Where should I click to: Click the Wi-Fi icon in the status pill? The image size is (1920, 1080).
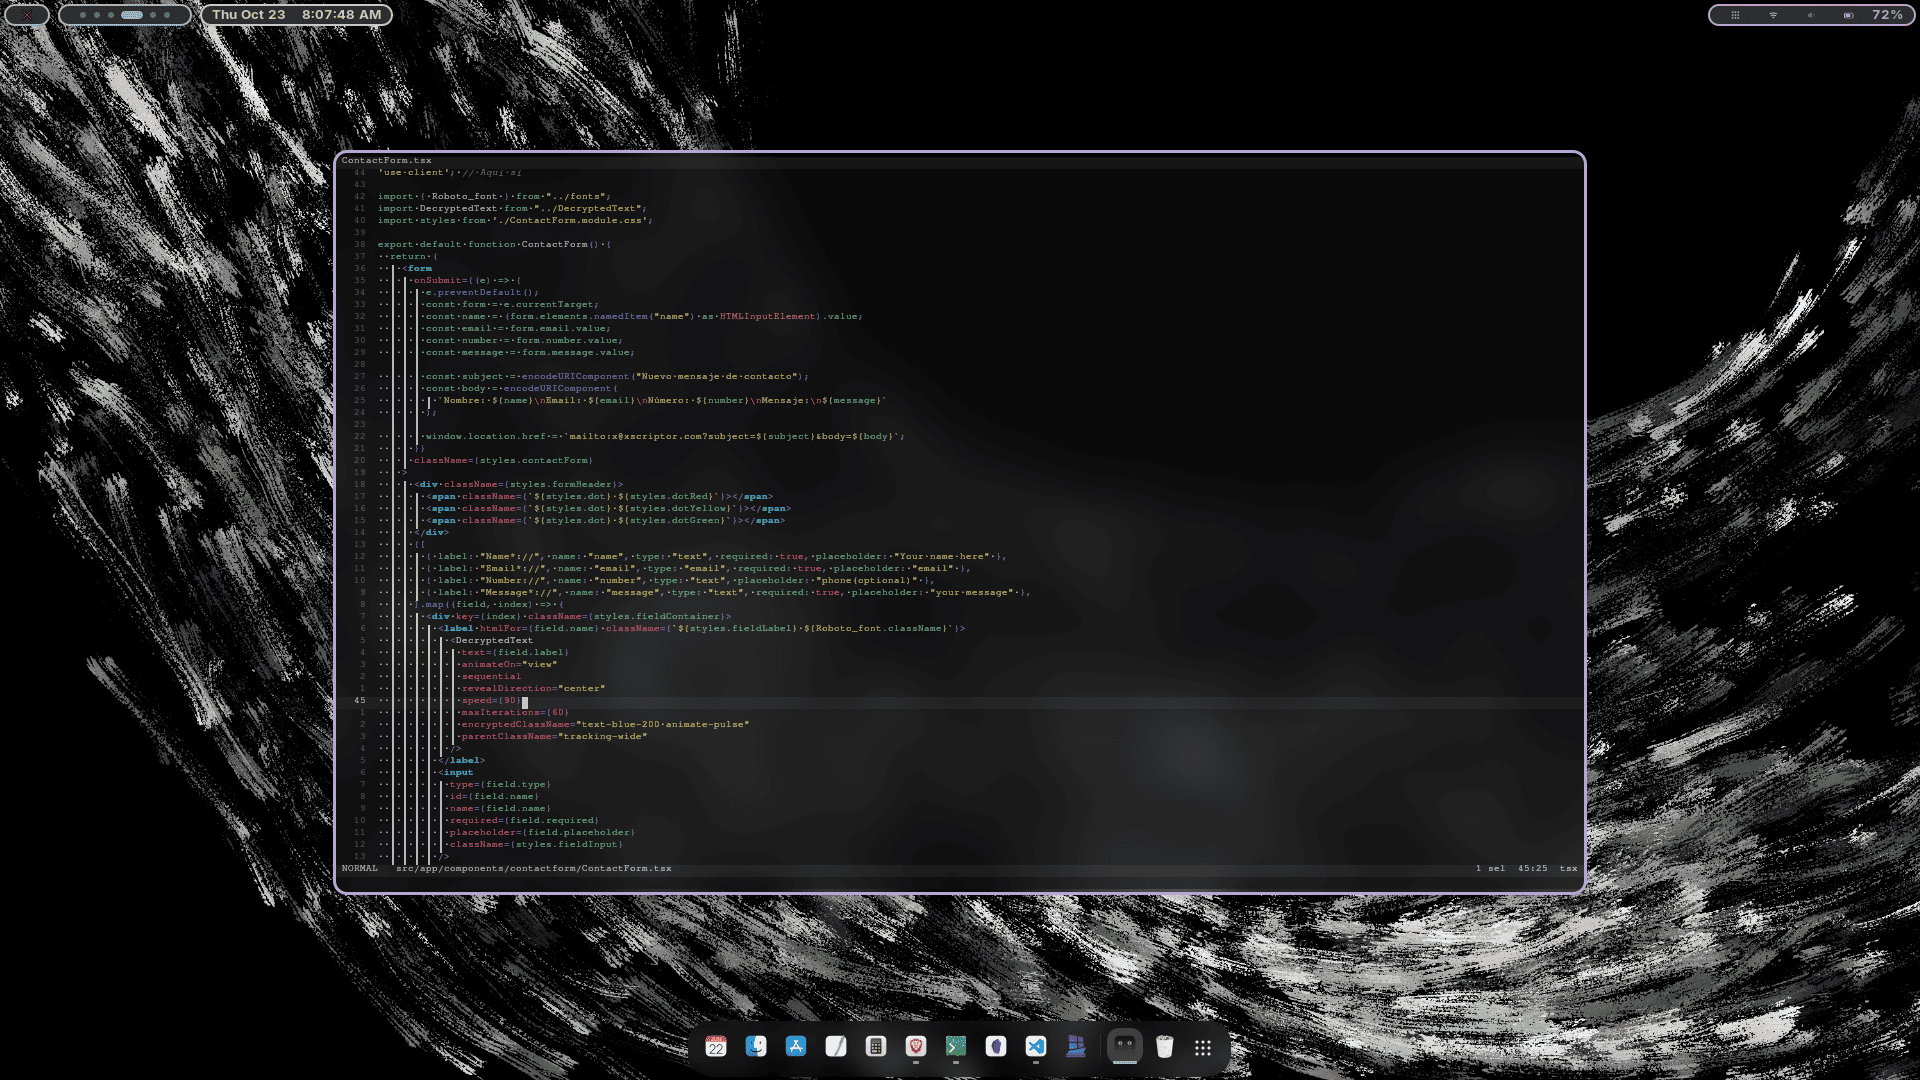(x=1773, y=15)
